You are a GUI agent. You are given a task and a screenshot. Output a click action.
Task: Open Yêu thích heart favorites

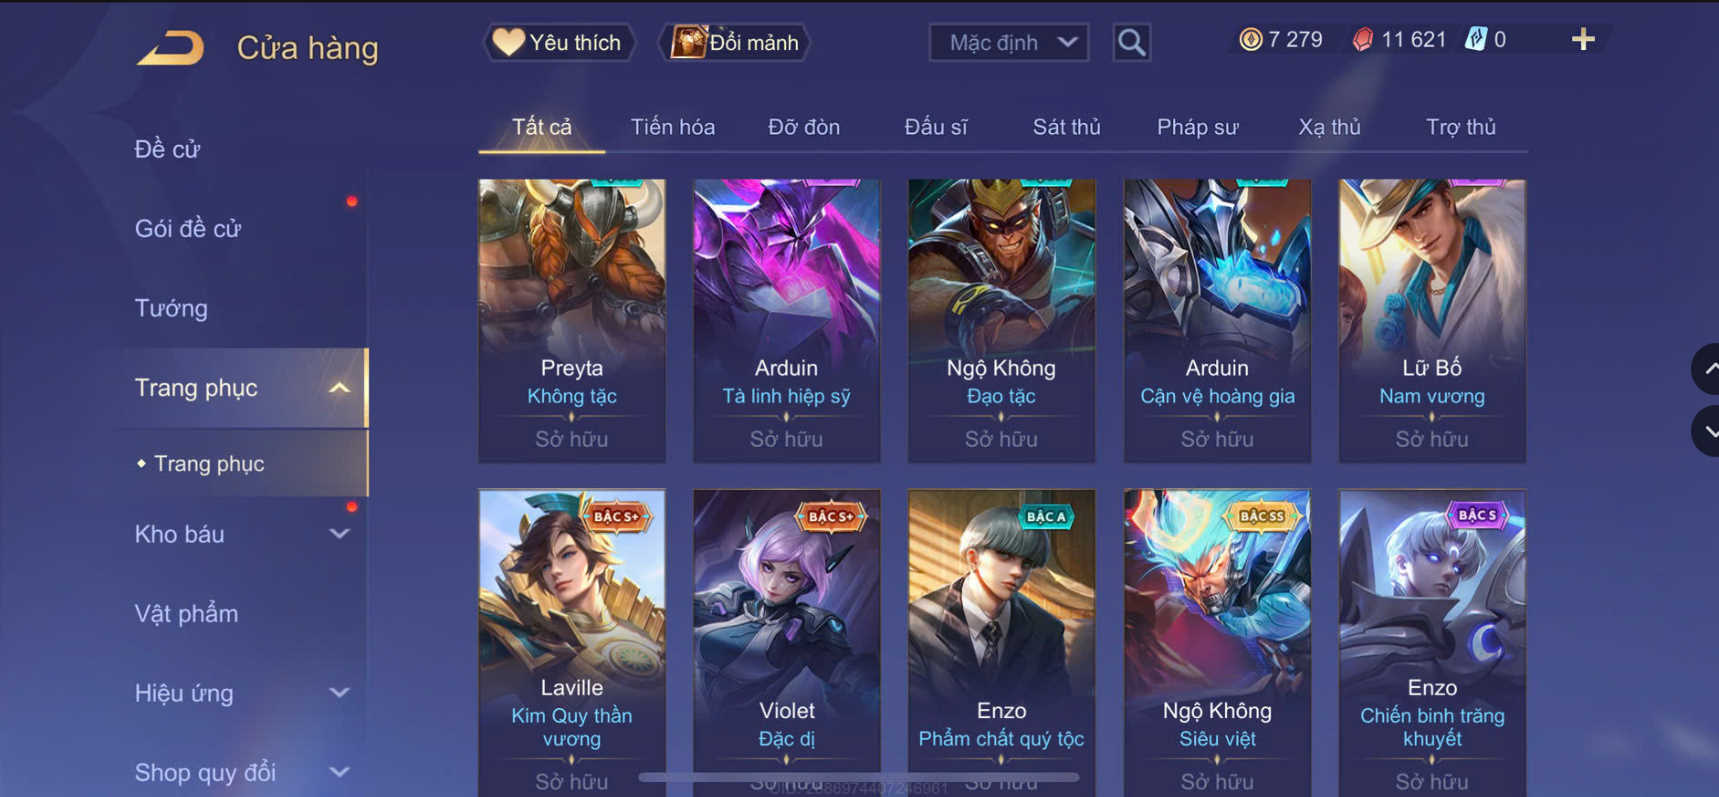click(559, 42)
